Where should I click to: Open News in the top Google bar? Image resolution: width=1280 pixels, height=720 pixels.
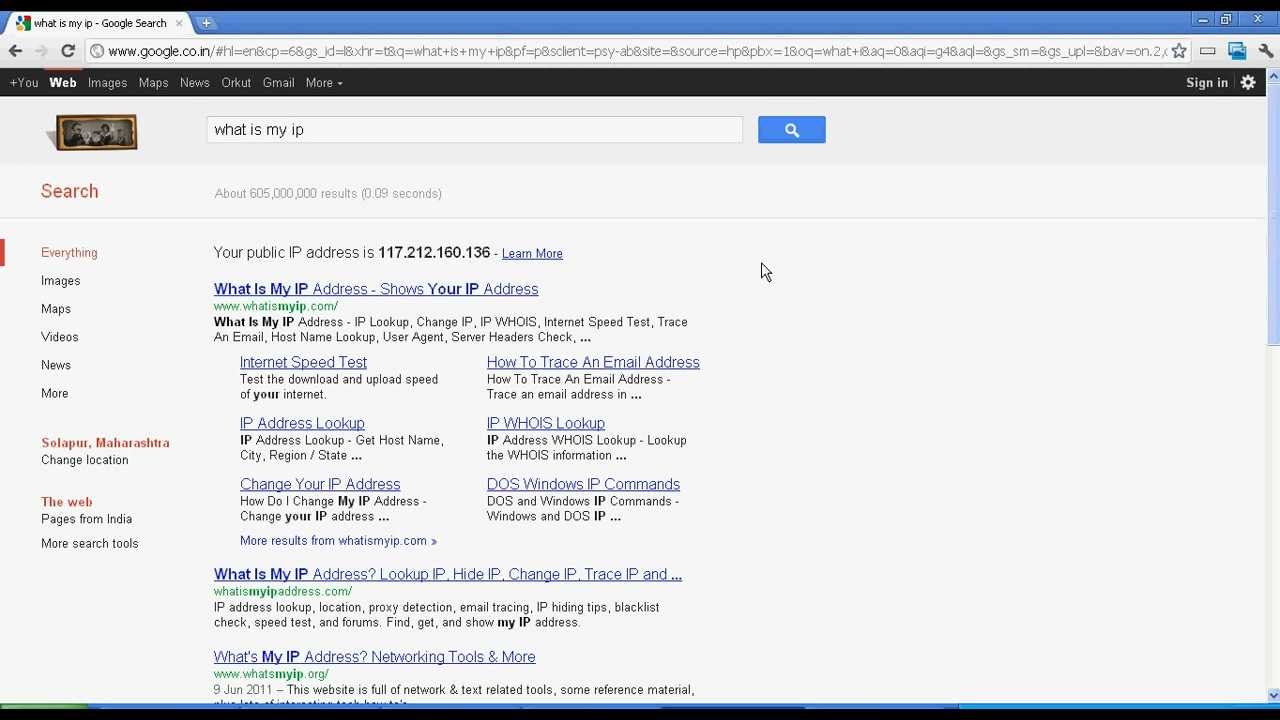tap(194, 83)
